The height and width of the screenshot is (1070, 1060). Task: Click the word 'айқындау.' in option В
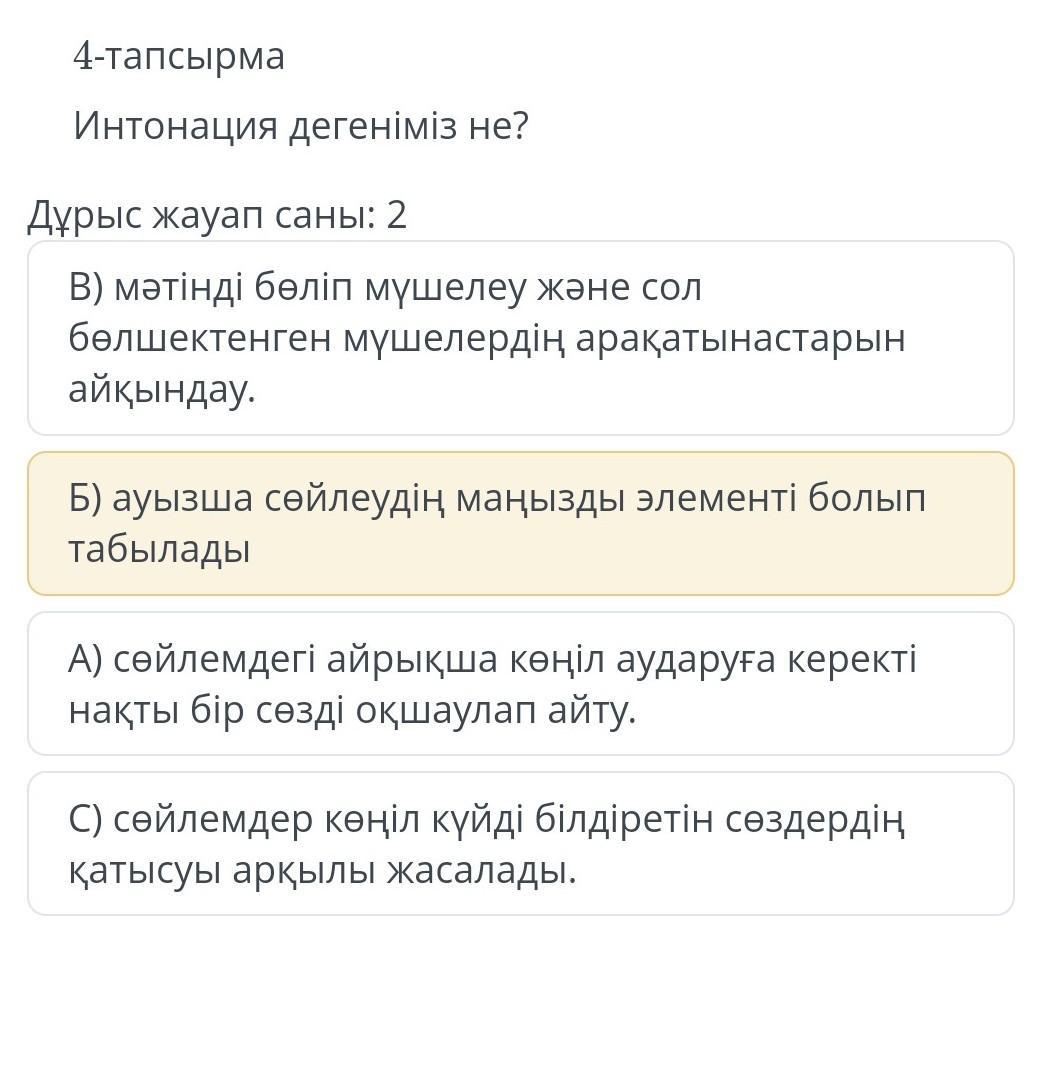(x=162, y=390)
